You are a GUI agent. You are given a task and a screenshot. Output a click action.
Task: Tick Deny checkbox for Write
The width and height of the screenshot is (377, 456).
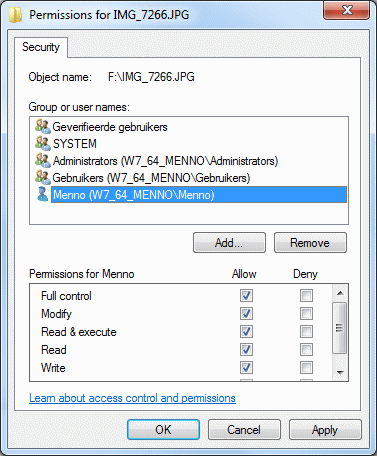[306, 368]
